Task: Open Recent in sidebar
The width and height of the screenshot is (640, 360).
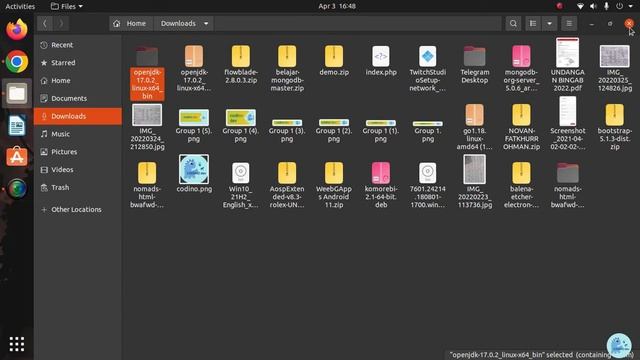Action: click(x=78, y=45)
